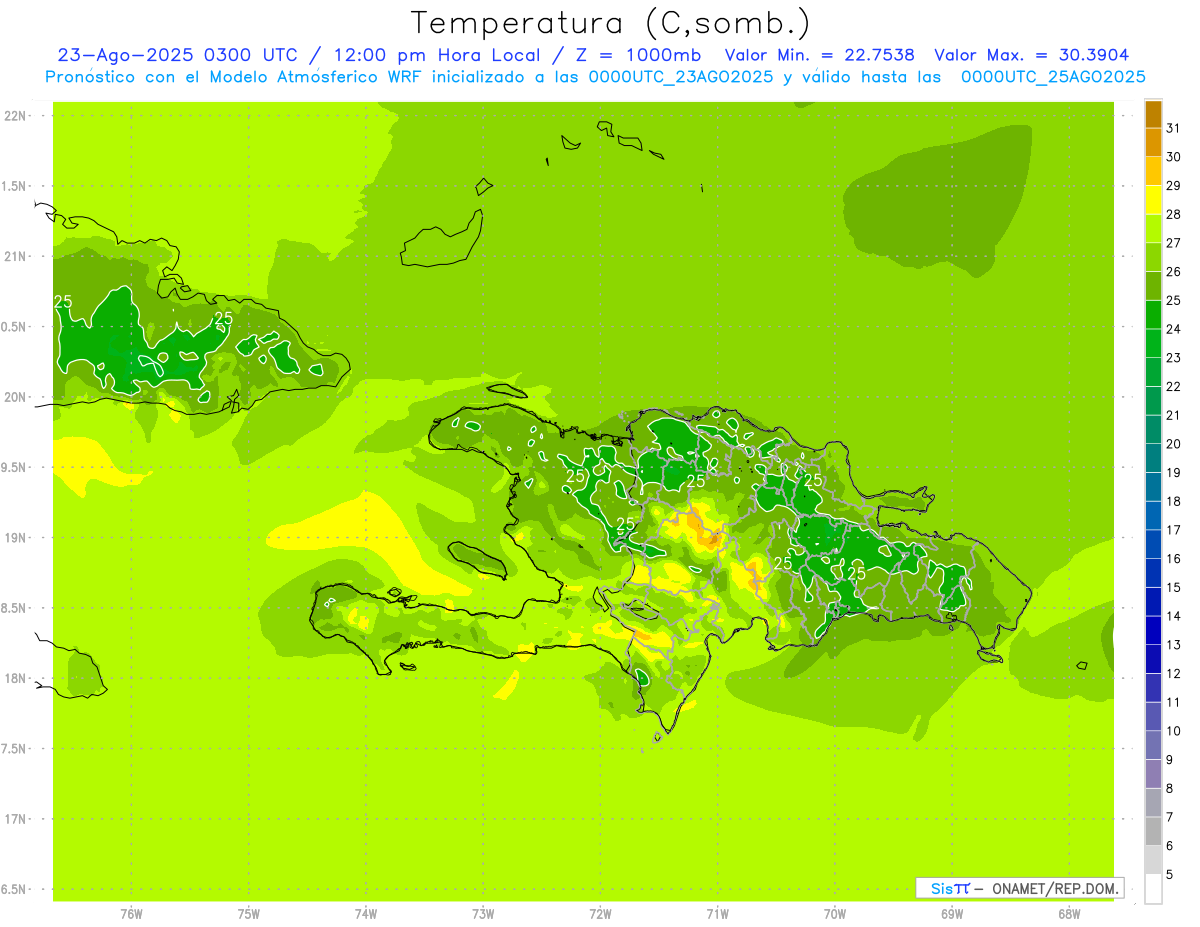The height and width of the screenshot is (927, 1200).
Task: Click the '19N' latitude label
Action: [15, 537]
